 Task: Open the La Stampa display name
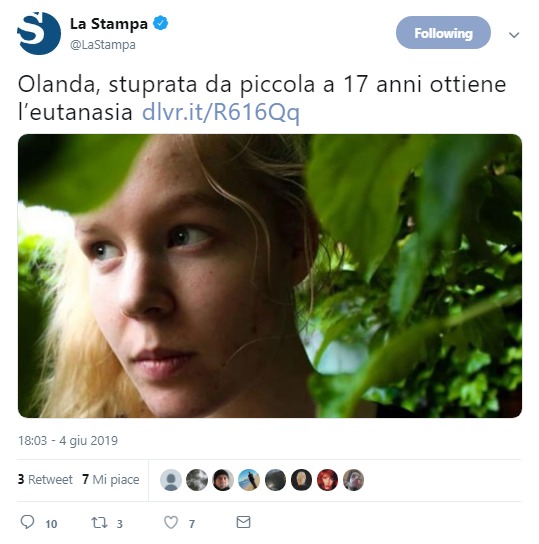coord(109,24)
